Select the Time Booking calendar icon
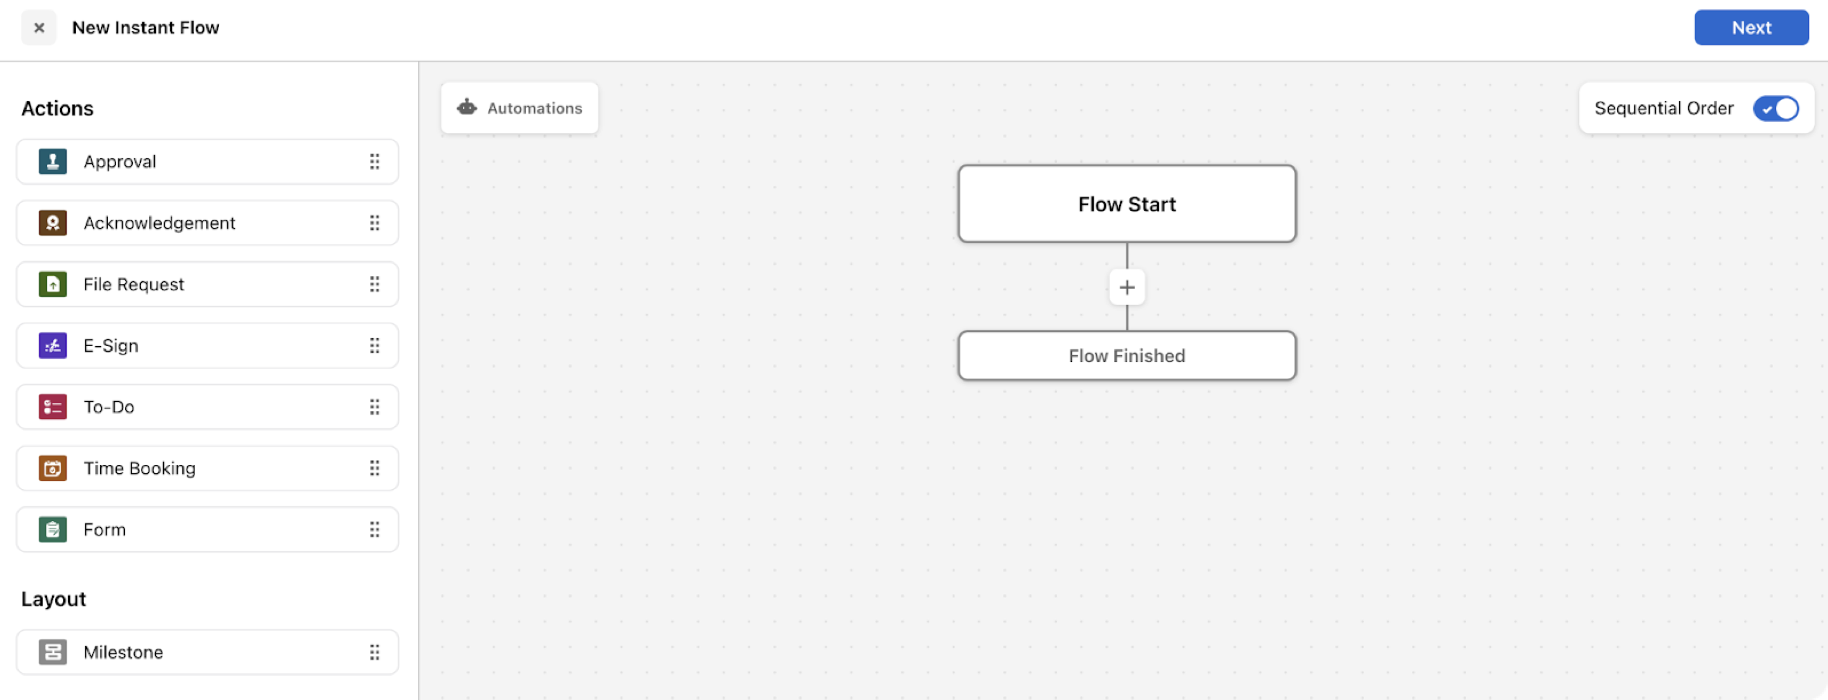 [x=53, y=468]
